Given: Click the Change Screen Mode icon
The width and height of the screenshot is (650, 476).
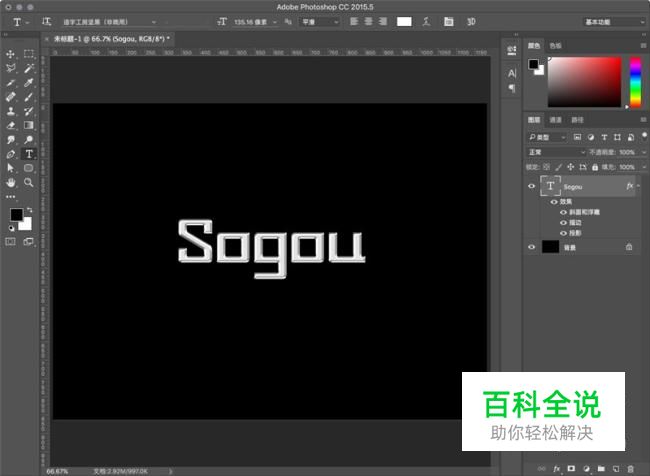Looking at the screenshot, I should (x=29, y=242).
